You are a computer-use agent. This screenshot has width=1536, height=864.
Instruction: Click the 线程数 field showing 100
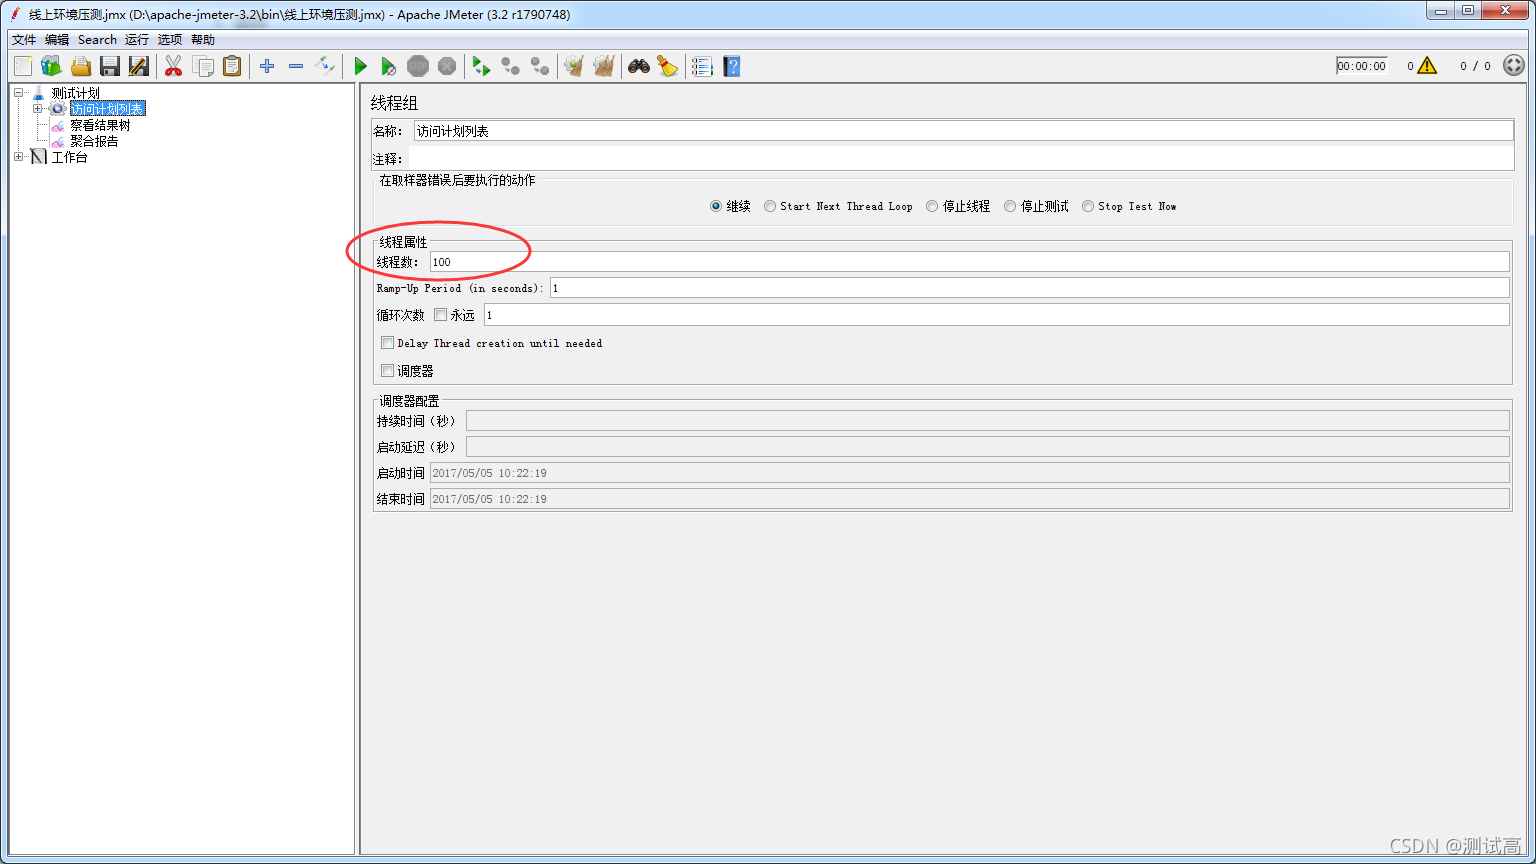969,262
